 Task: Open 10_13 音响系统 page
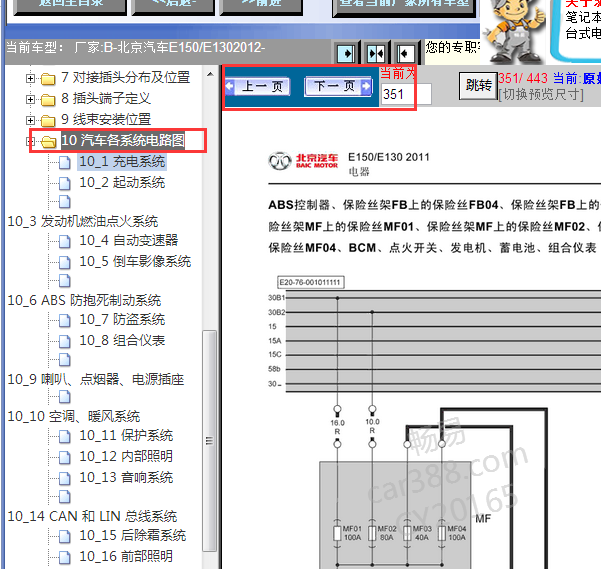tap(126, 478)
